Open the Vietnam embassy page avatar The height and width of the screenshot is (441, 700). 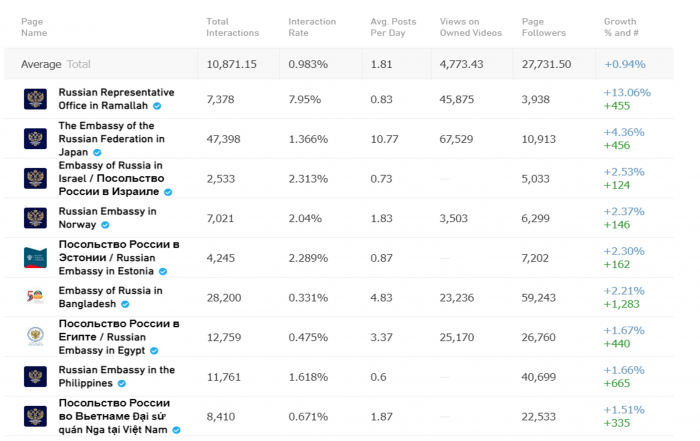[35, 416]
